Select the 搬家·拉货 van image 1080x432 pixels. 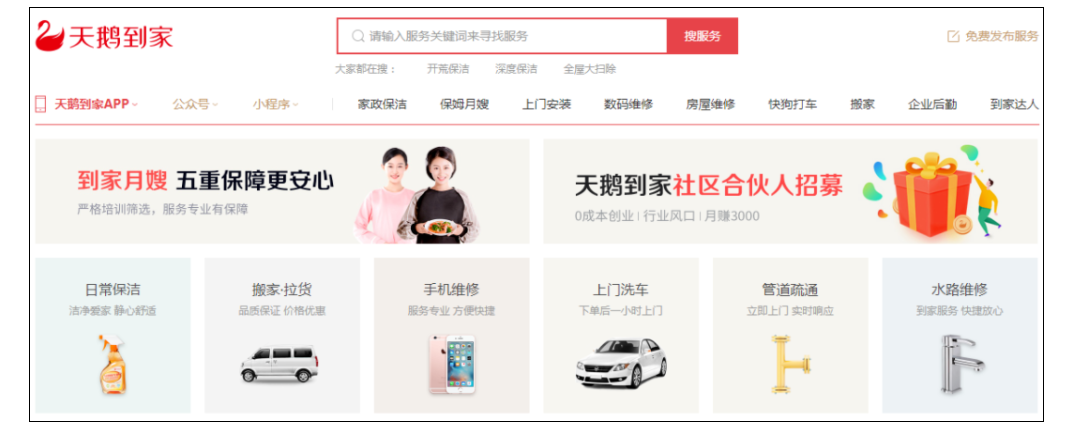(280, 363)
